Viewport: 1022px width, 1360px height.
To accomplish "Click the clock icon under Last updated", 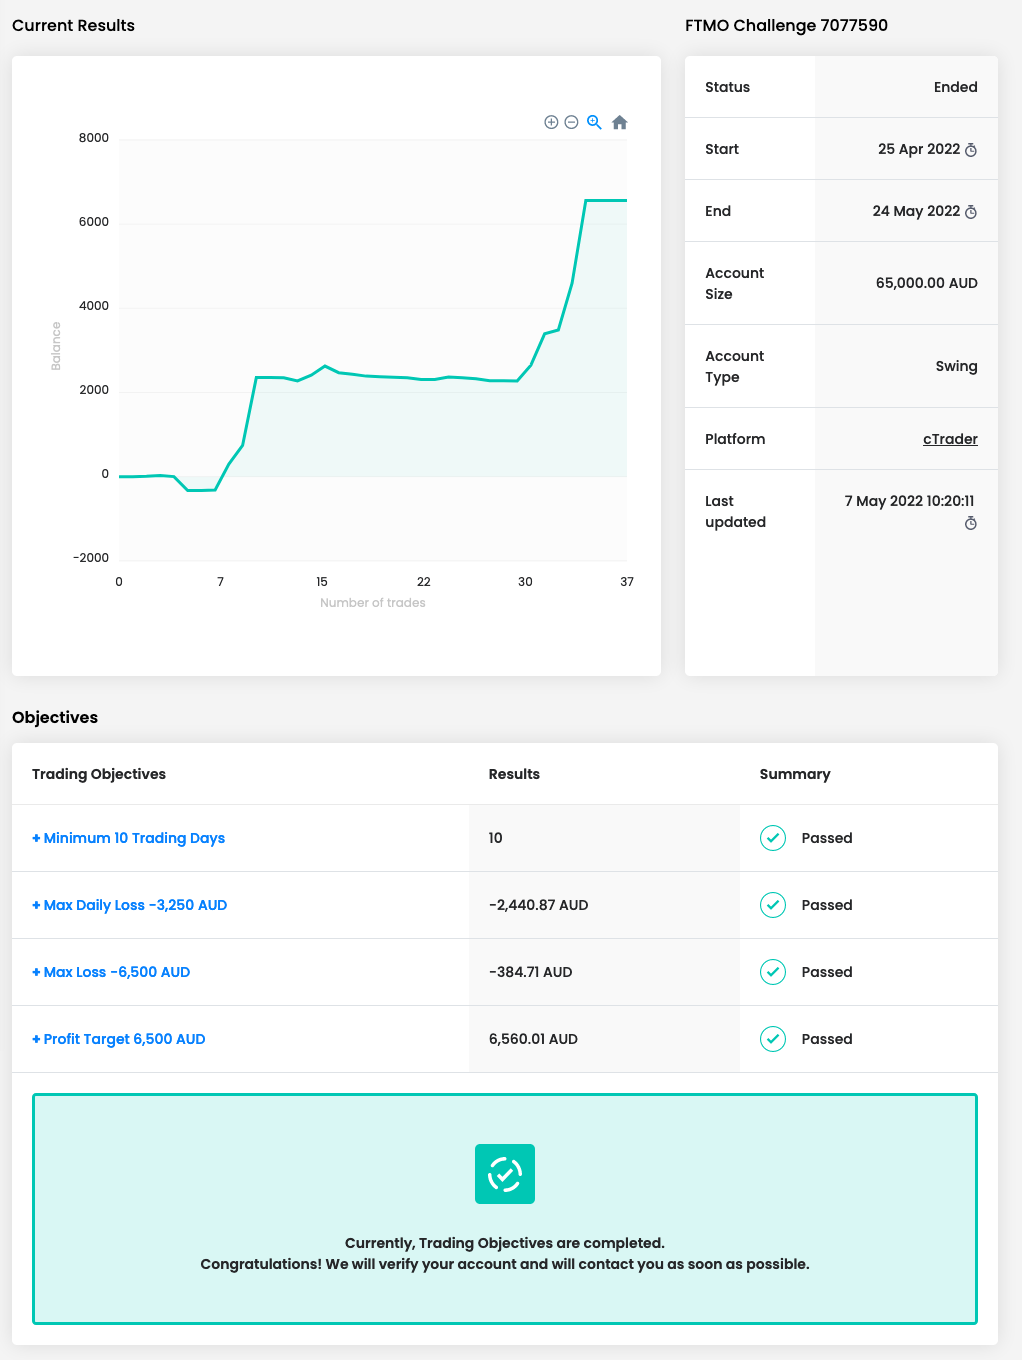I will (x=970, y=523).
